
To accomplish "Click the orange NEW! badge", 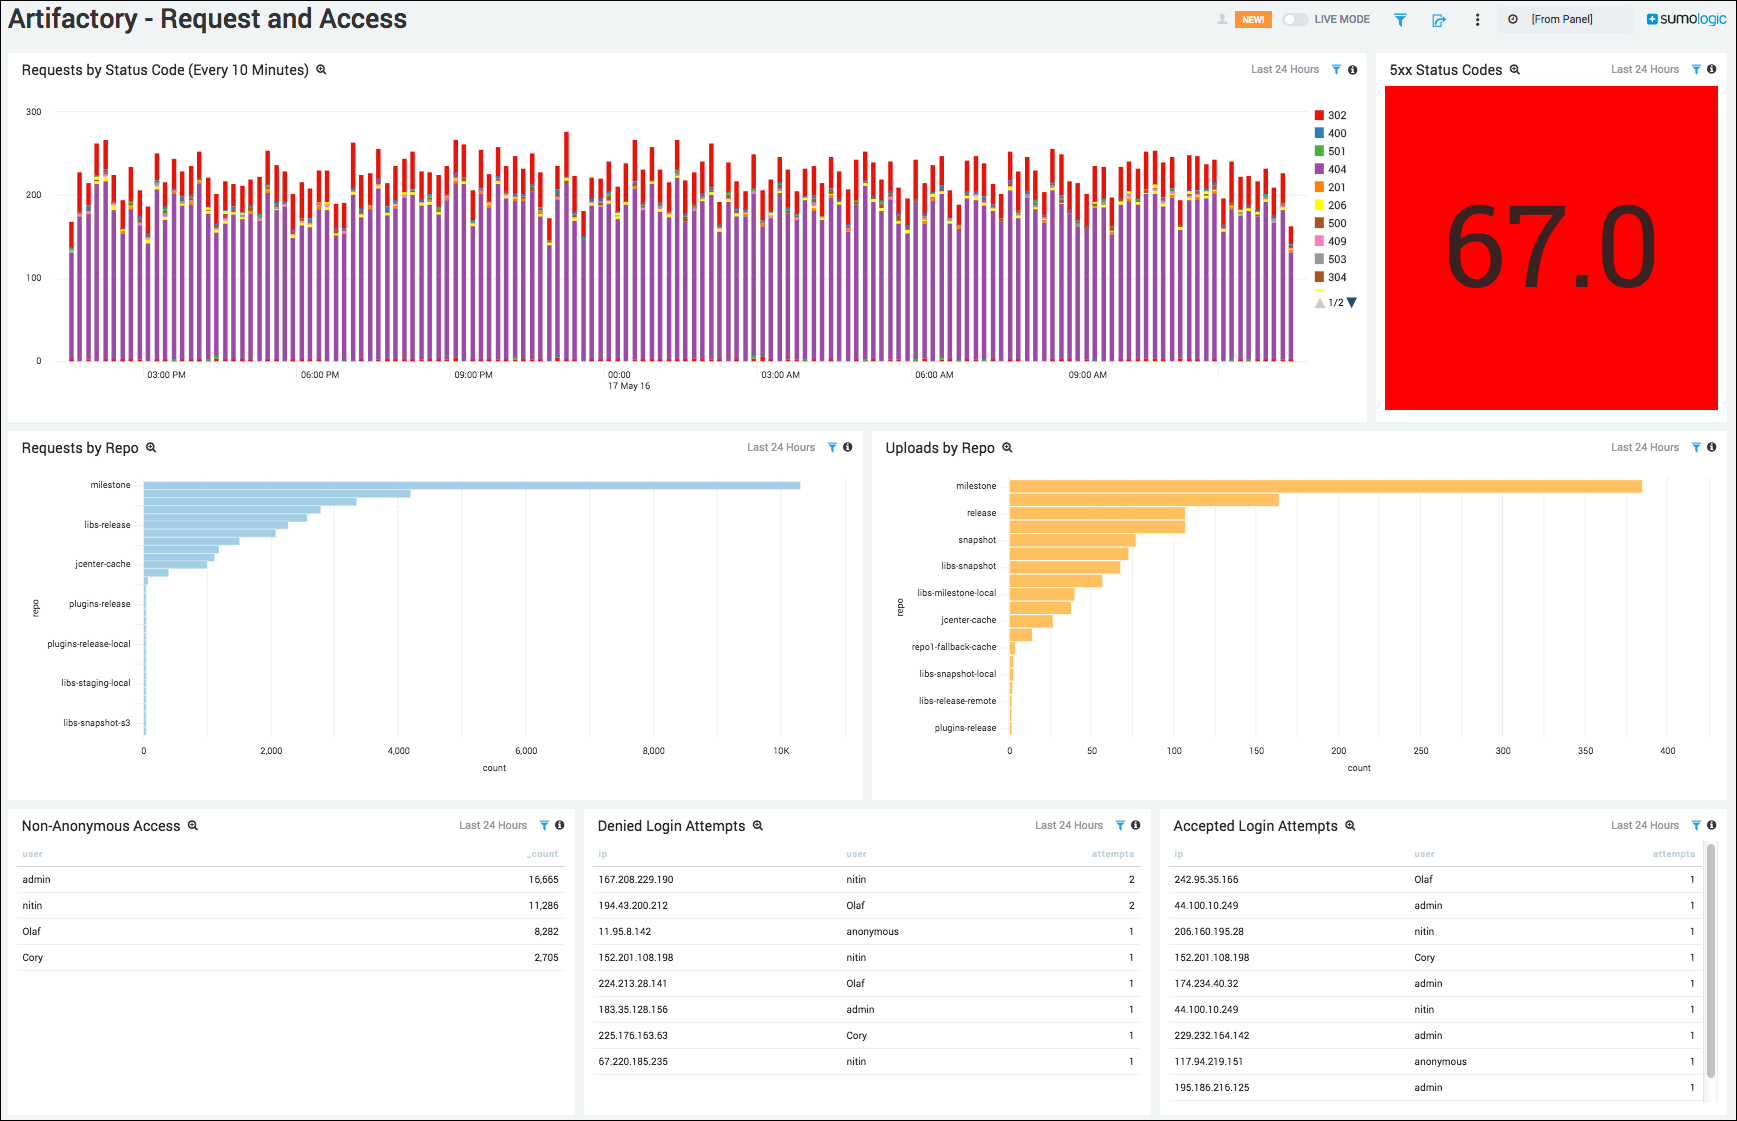I will 1253,20.
